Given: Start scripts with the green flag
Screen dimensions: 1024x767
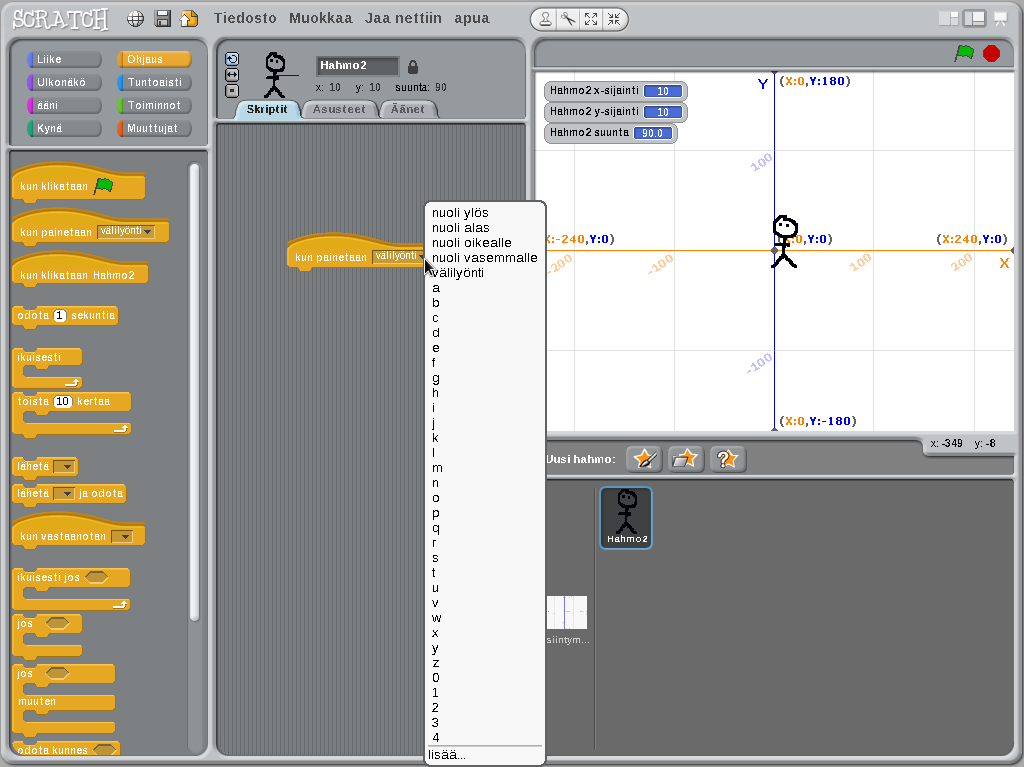Looking at the screenshot, I should (964, 53).
